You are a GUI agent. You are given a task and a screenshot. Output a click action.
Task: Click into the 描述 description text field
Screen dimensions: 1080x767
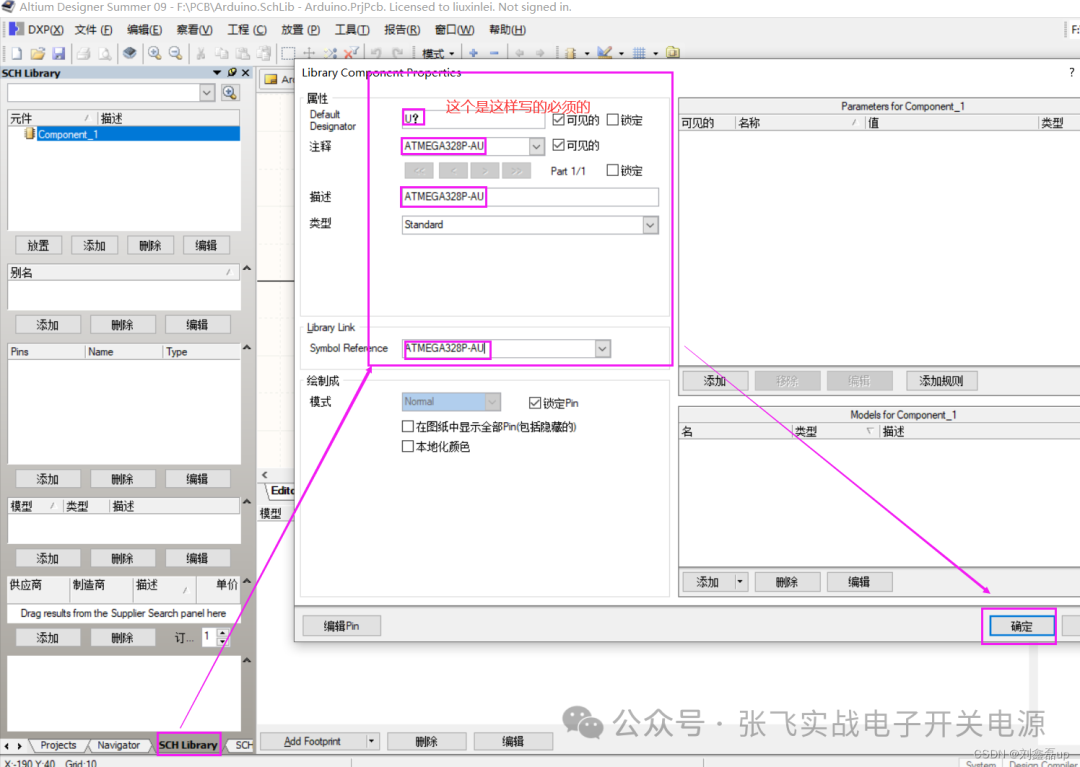(570, 197)
